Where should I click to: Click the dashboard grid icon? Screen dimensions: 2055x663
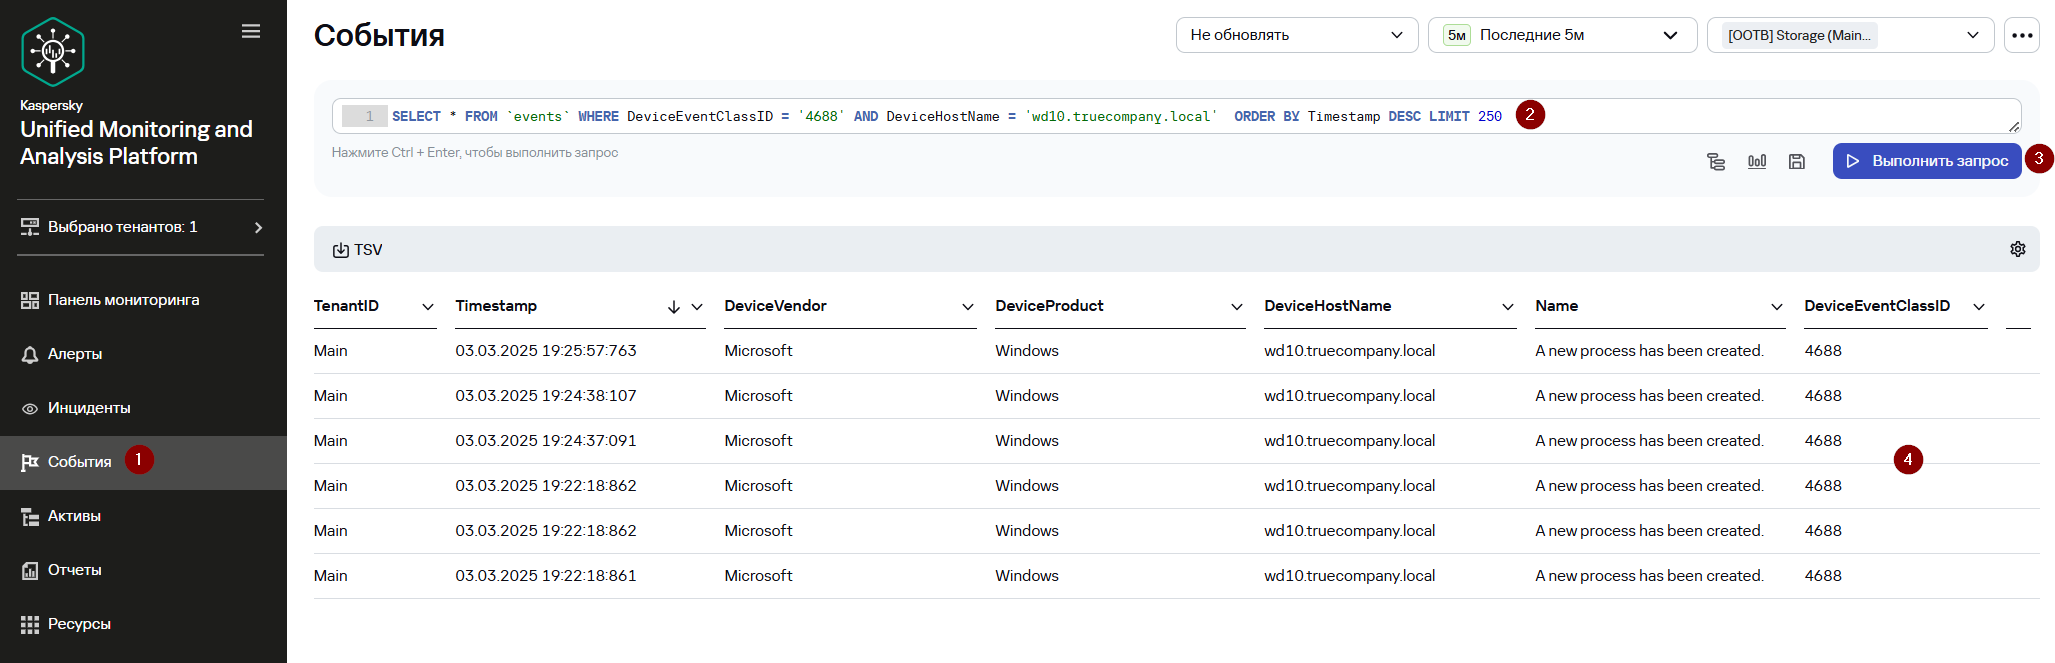click(x=30, y=300)
